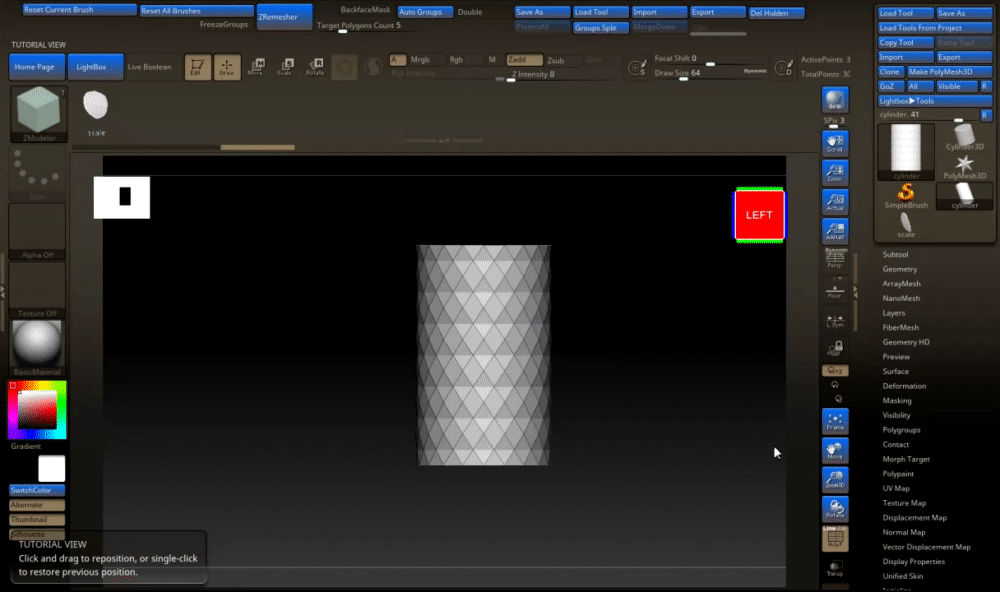1000x592 pixels.
Task: Toggle the Floor grid
Action: coord(835,291)
